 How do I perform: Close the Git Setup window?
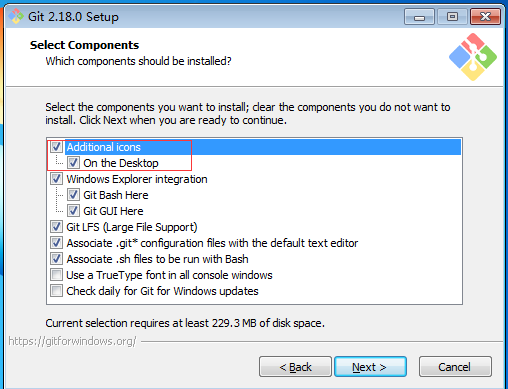(485, 17)
